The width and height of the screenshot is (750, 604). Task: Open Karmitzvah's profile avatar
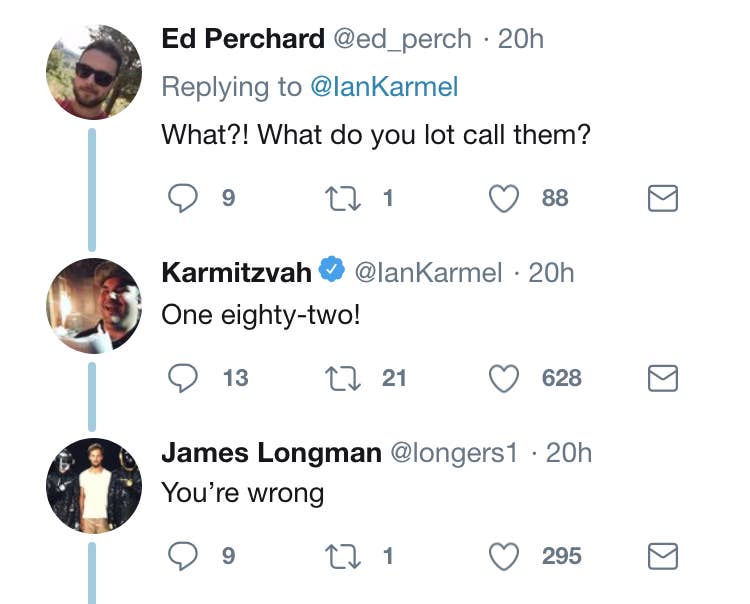(x=94, y=306)
